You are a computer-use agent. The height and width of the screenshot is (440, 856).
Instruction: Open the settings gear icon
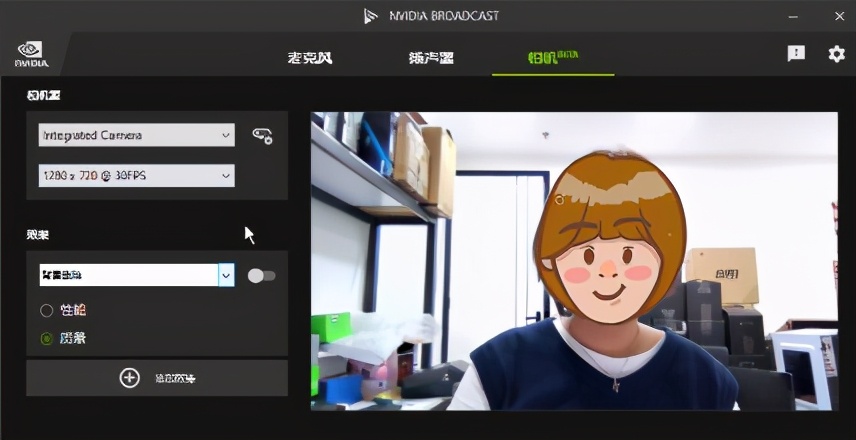pos(836,54)
